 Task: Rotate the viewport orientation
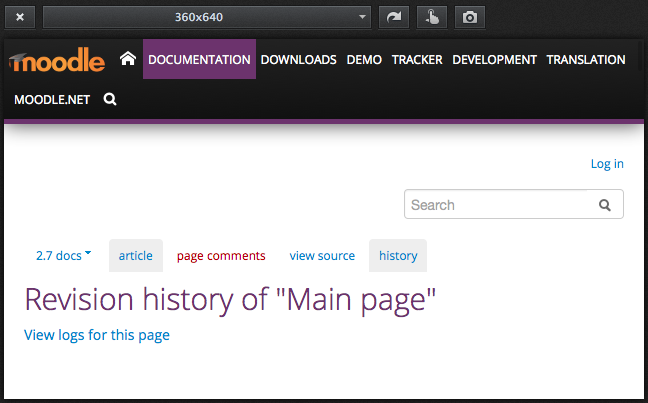(394, 17)
